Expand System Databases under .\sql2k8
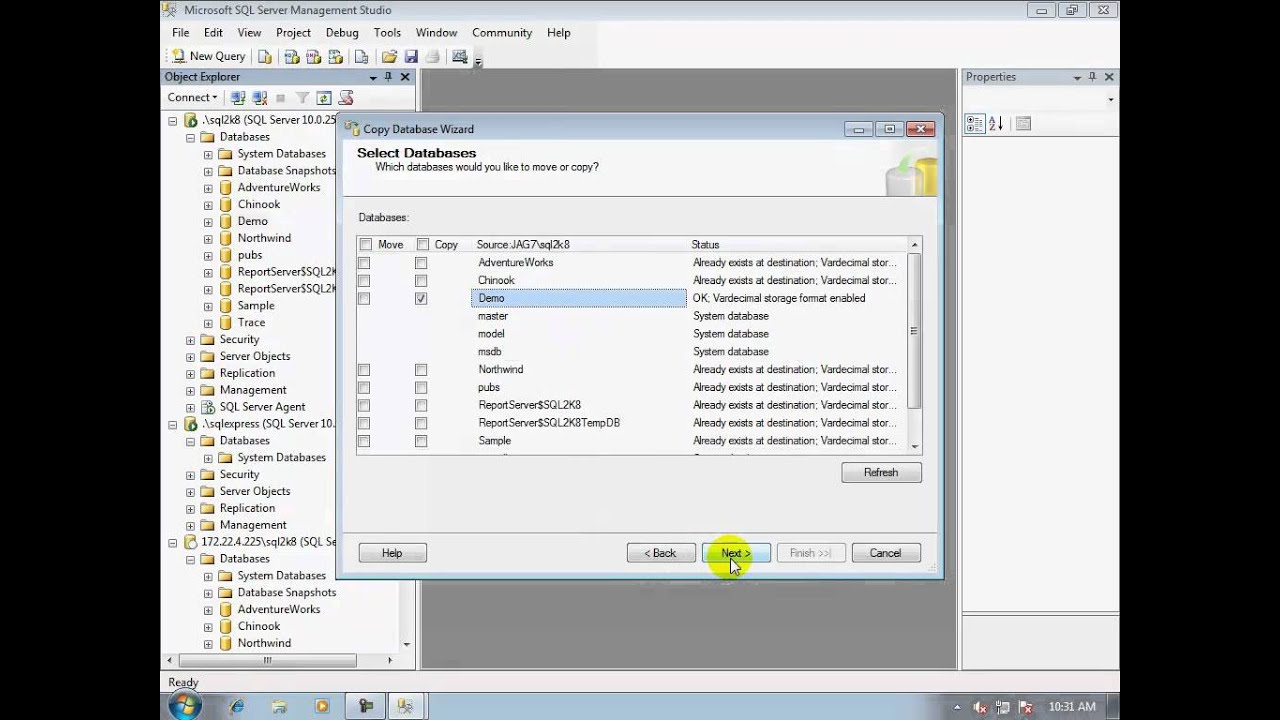This screenshot has width=1280, height=720. pos(208,154)
